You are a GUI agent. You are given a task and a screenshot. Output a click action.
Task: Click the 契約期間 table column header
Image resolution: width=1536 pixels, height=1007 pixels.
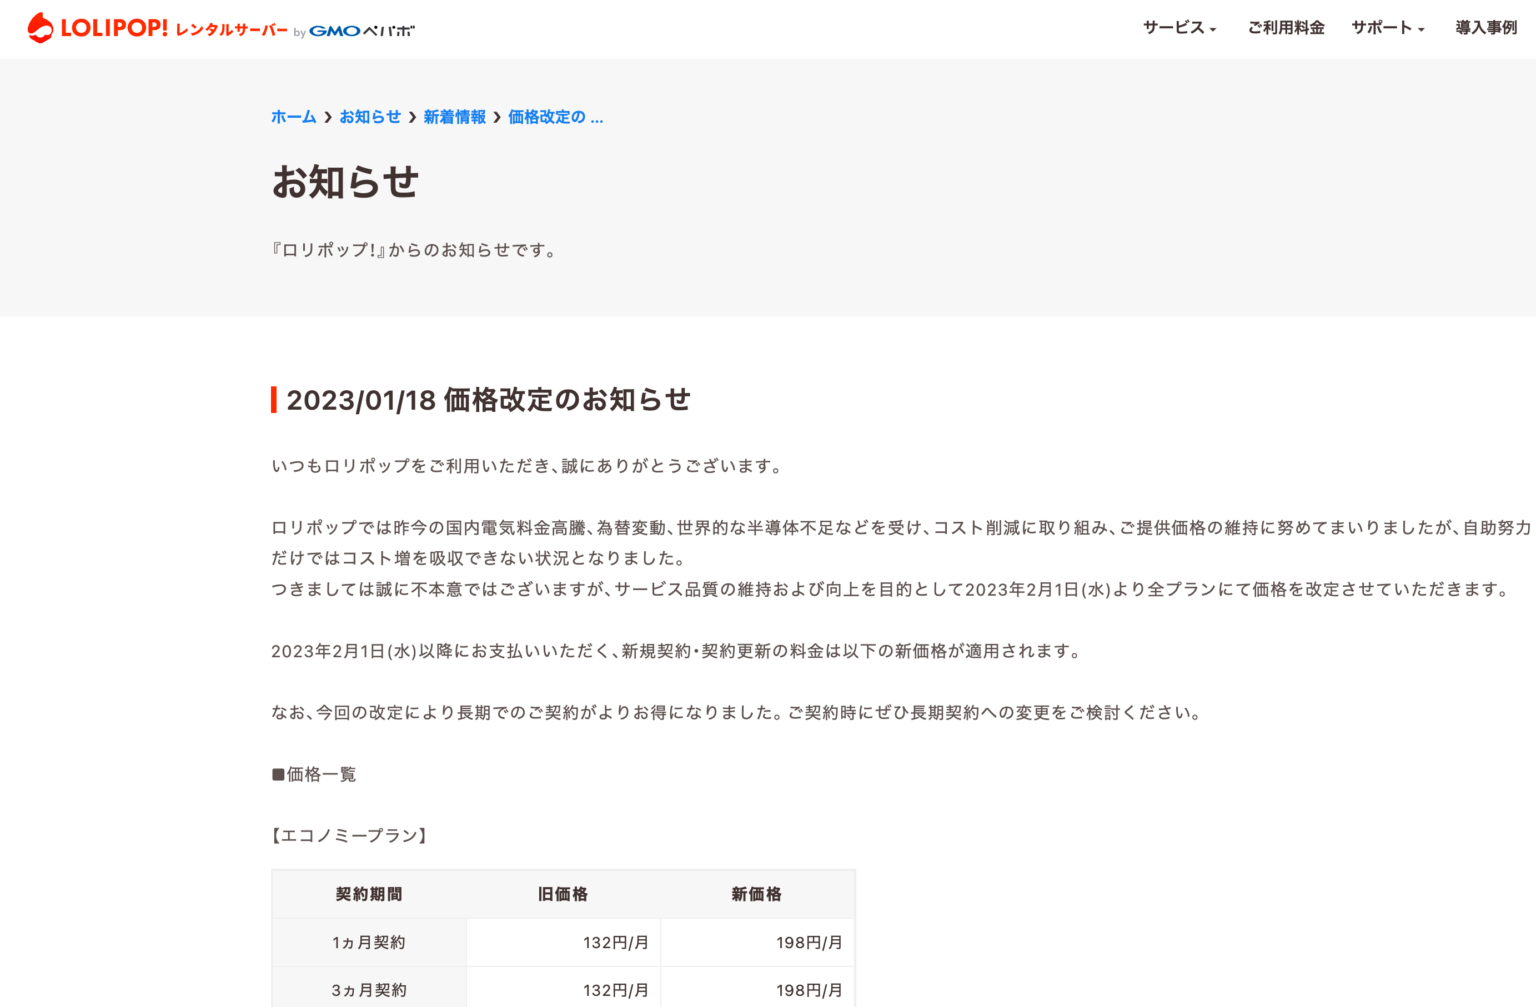pos(369,894)
